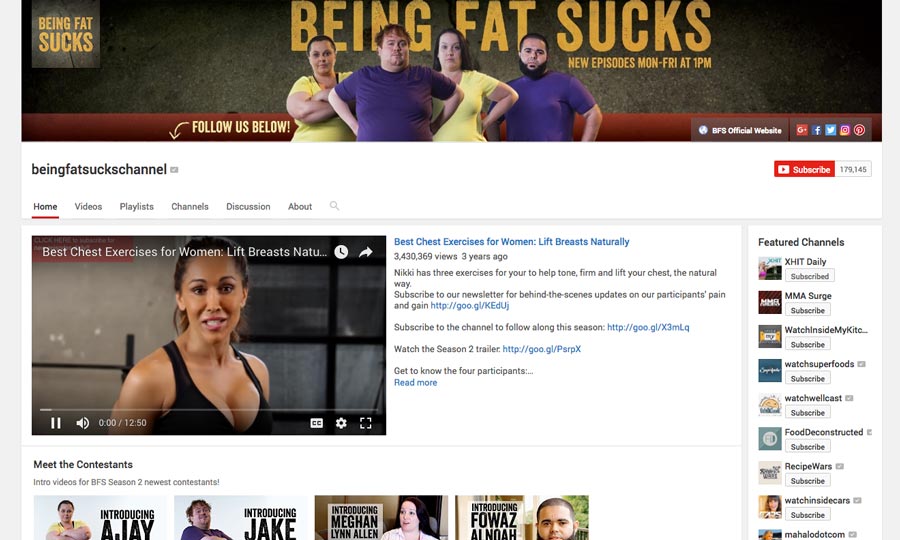This screenshot has height=540, width=900.
Task: Subscribe to MMA Surge
Action: (808, 310)
